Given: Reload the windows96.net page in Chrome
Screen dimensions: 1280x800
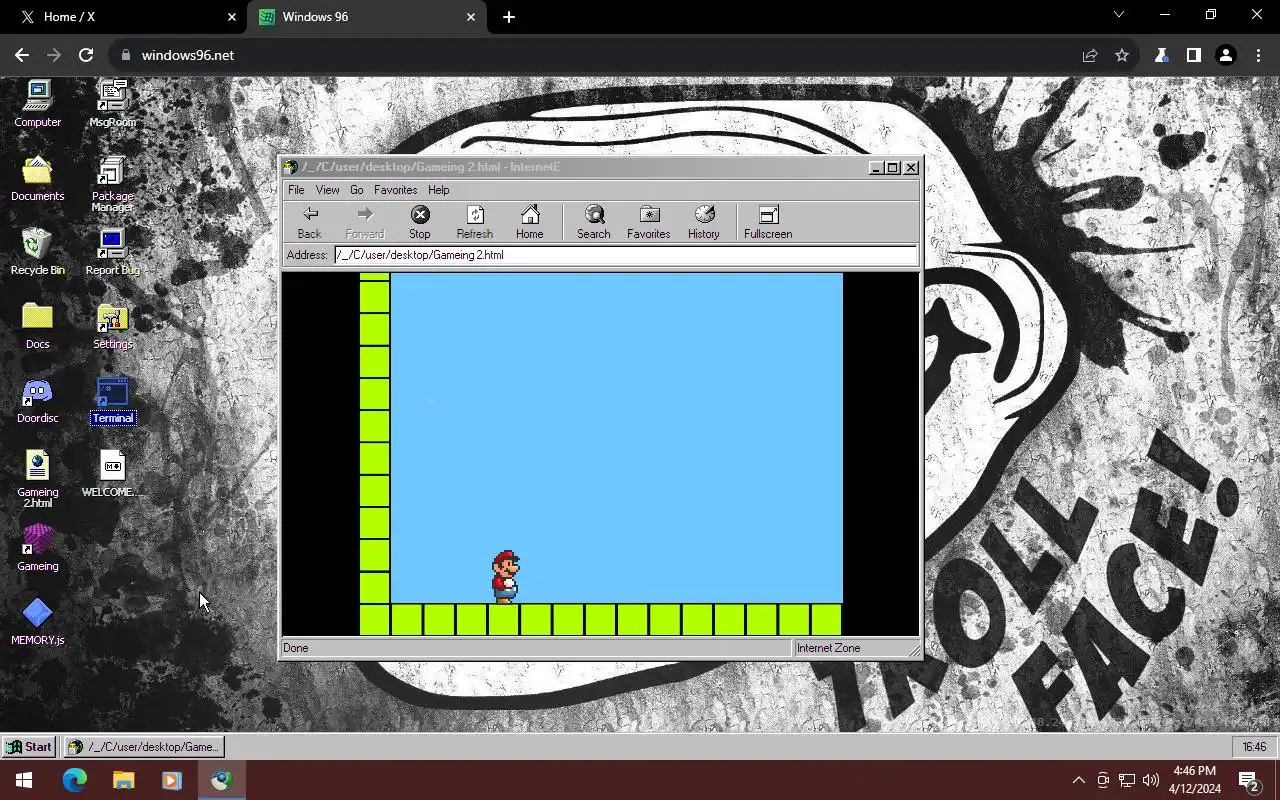Looking at the screenshot, I should coord(86,55).
